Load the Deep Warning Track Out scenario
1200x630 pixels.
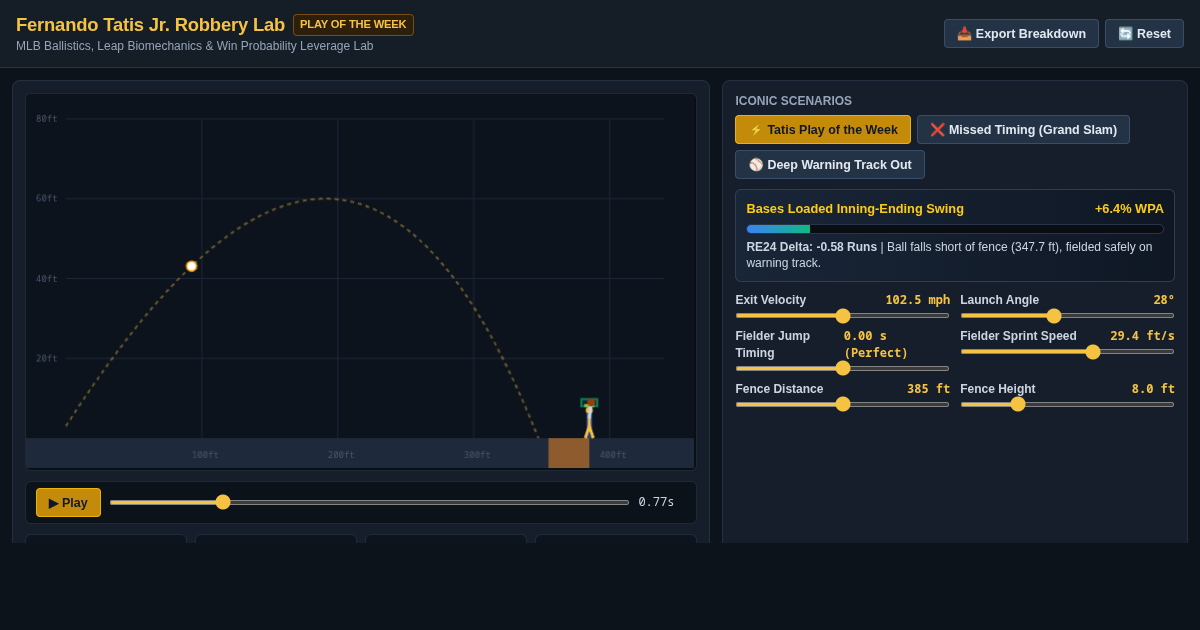coord(830,164)
